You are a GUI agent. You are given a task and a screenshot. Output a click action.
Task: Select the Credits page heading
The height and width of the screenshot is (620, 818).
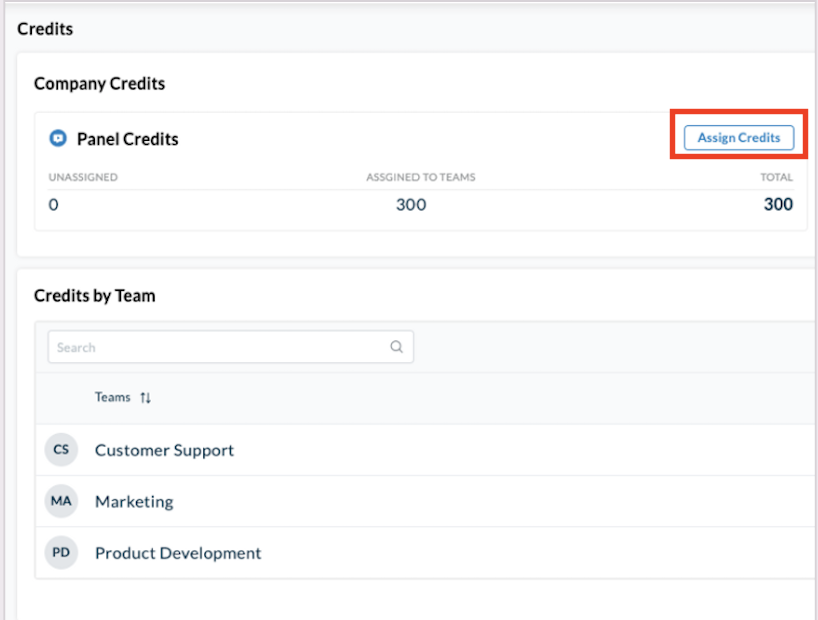tap(44, 29)
